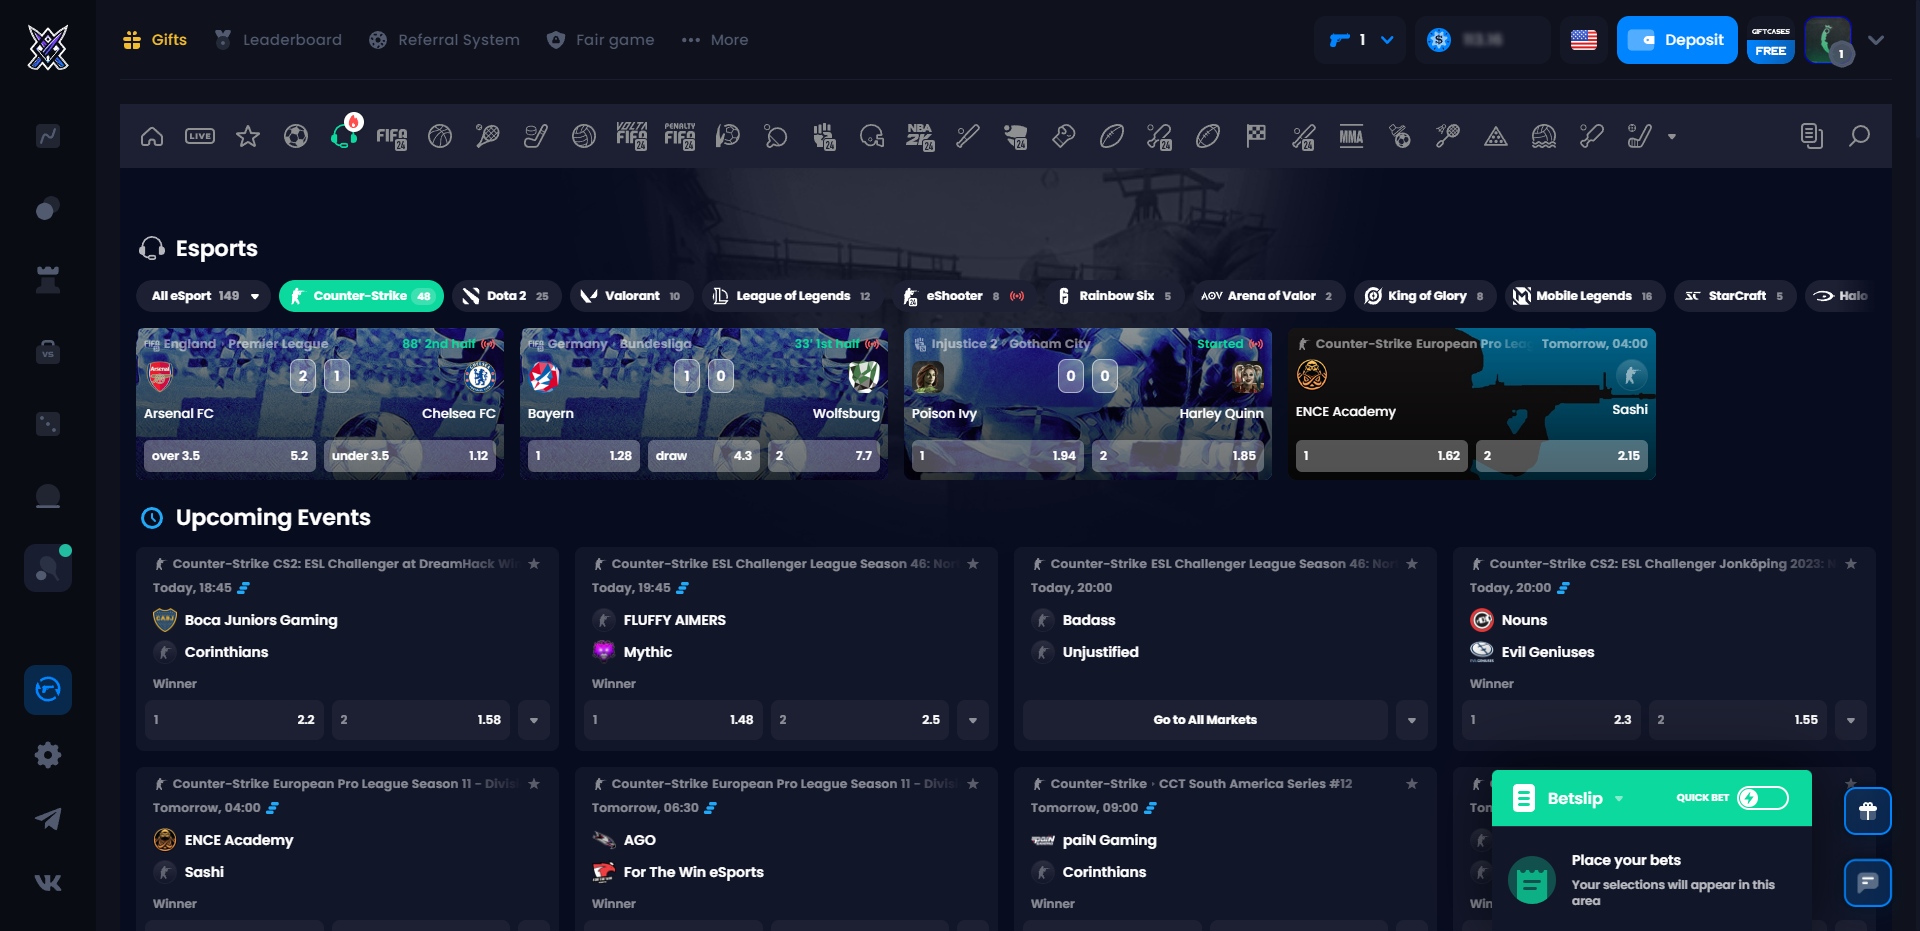Bet on ENCE Academy at odds 1.62
Screen dimensions: 1920x931
(x=1381, y=456)
